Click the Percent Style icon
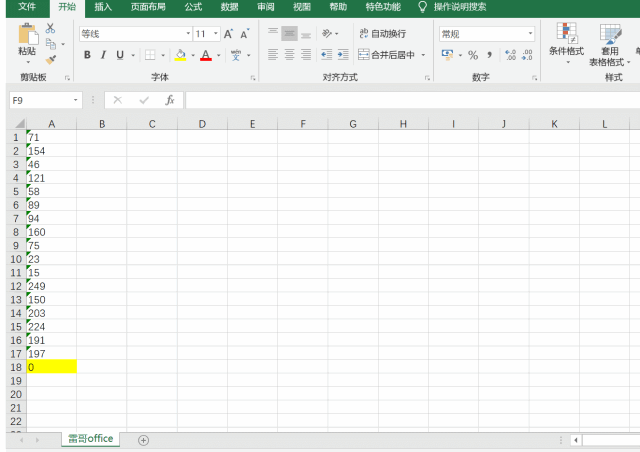 [473, 55]
